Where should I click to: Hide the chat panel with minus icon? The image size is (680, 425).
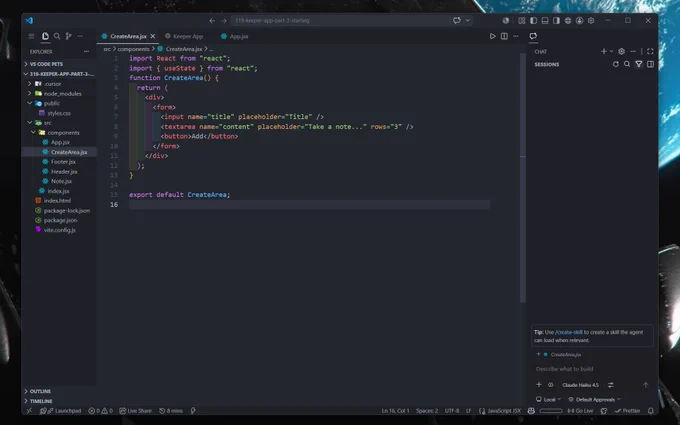click(633, 51)
